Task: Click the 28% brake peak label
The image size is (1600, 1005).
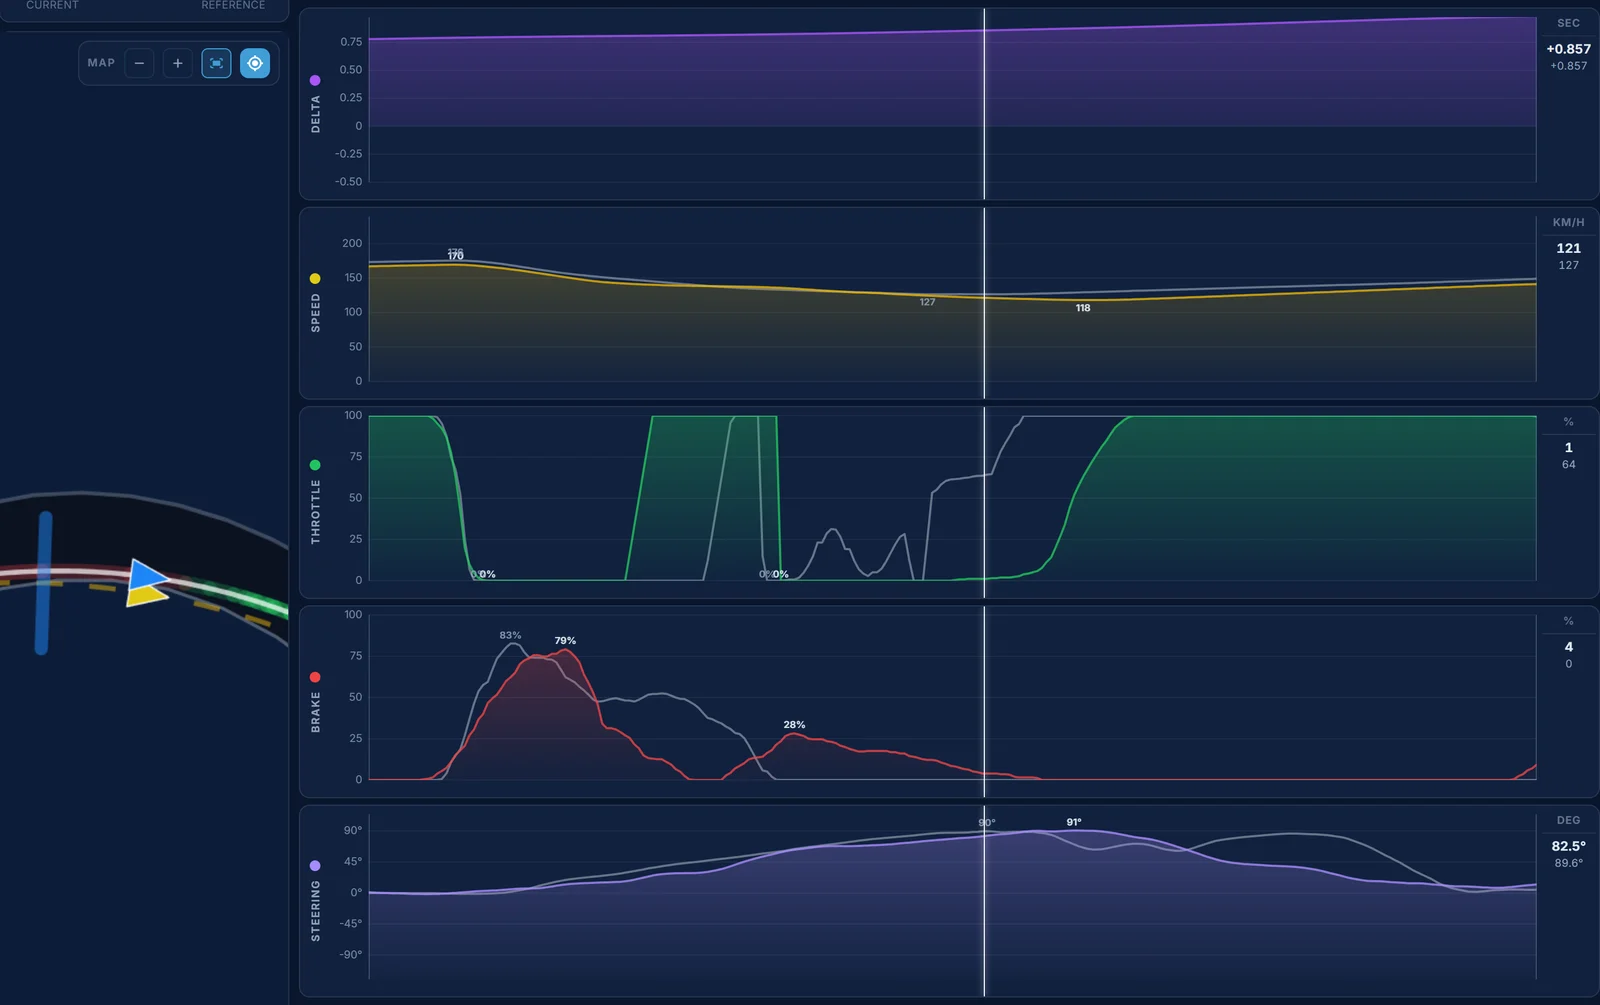Action: [794, 725]
